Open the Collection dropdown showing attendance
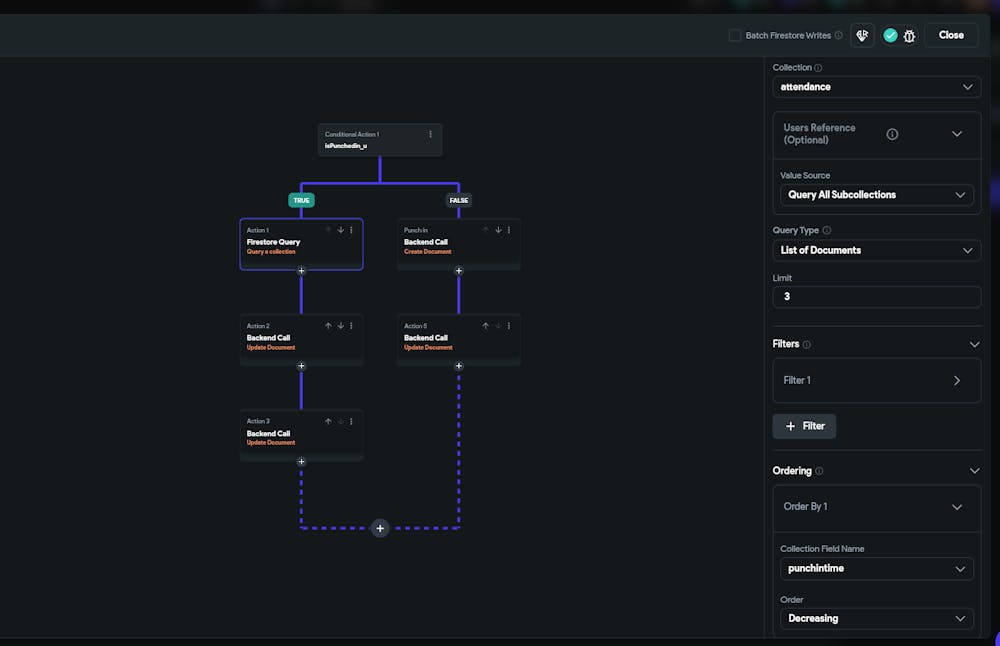 (x=876, y=87)
